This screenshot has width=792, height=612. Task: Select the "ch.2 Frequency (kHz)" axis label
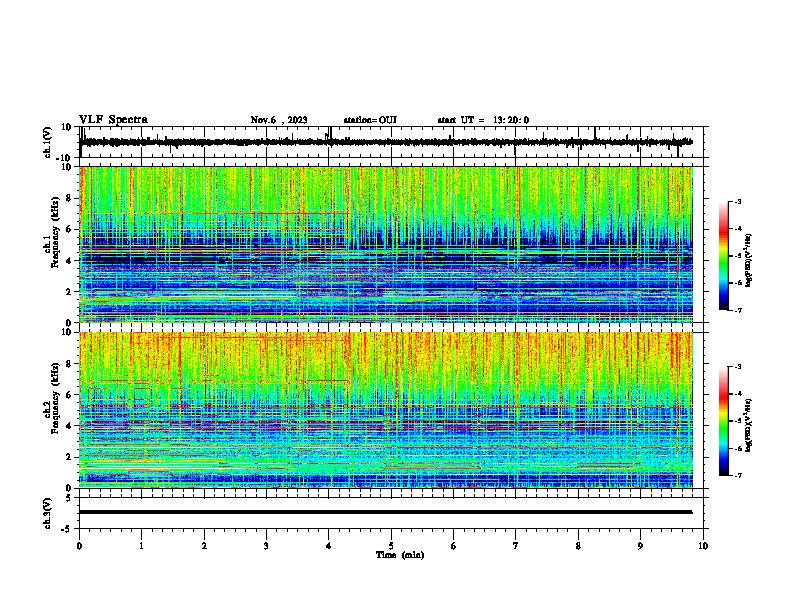tap(51, 398)
